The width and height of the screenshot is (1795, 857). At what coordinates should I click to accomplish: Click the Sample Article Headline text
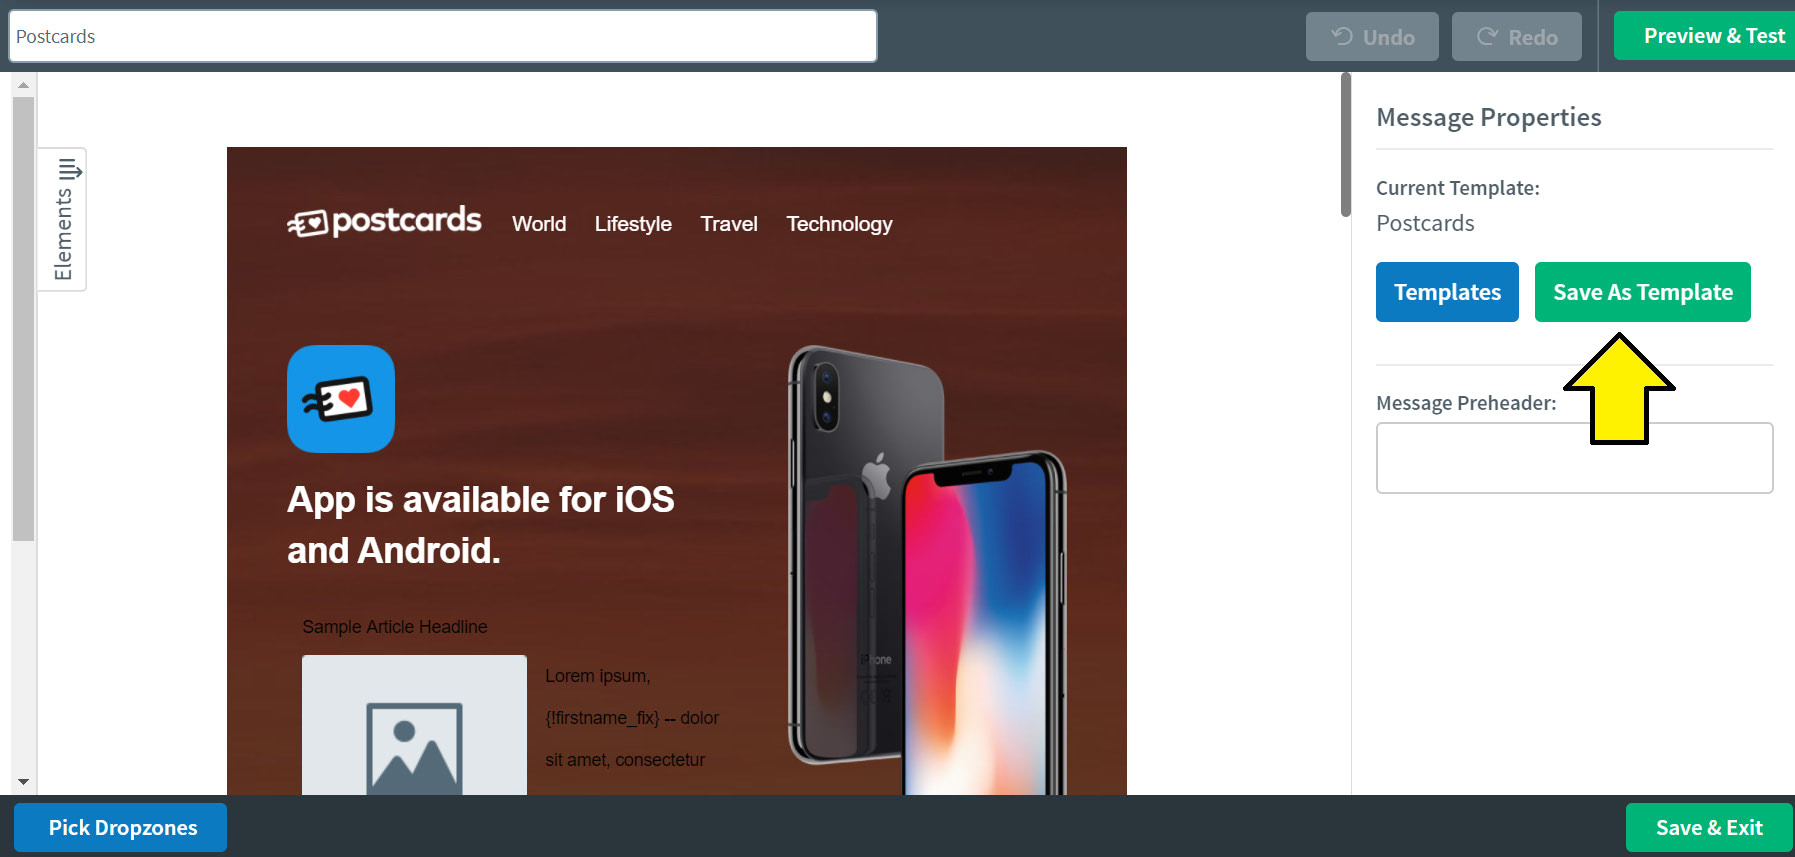coord(395,627)
